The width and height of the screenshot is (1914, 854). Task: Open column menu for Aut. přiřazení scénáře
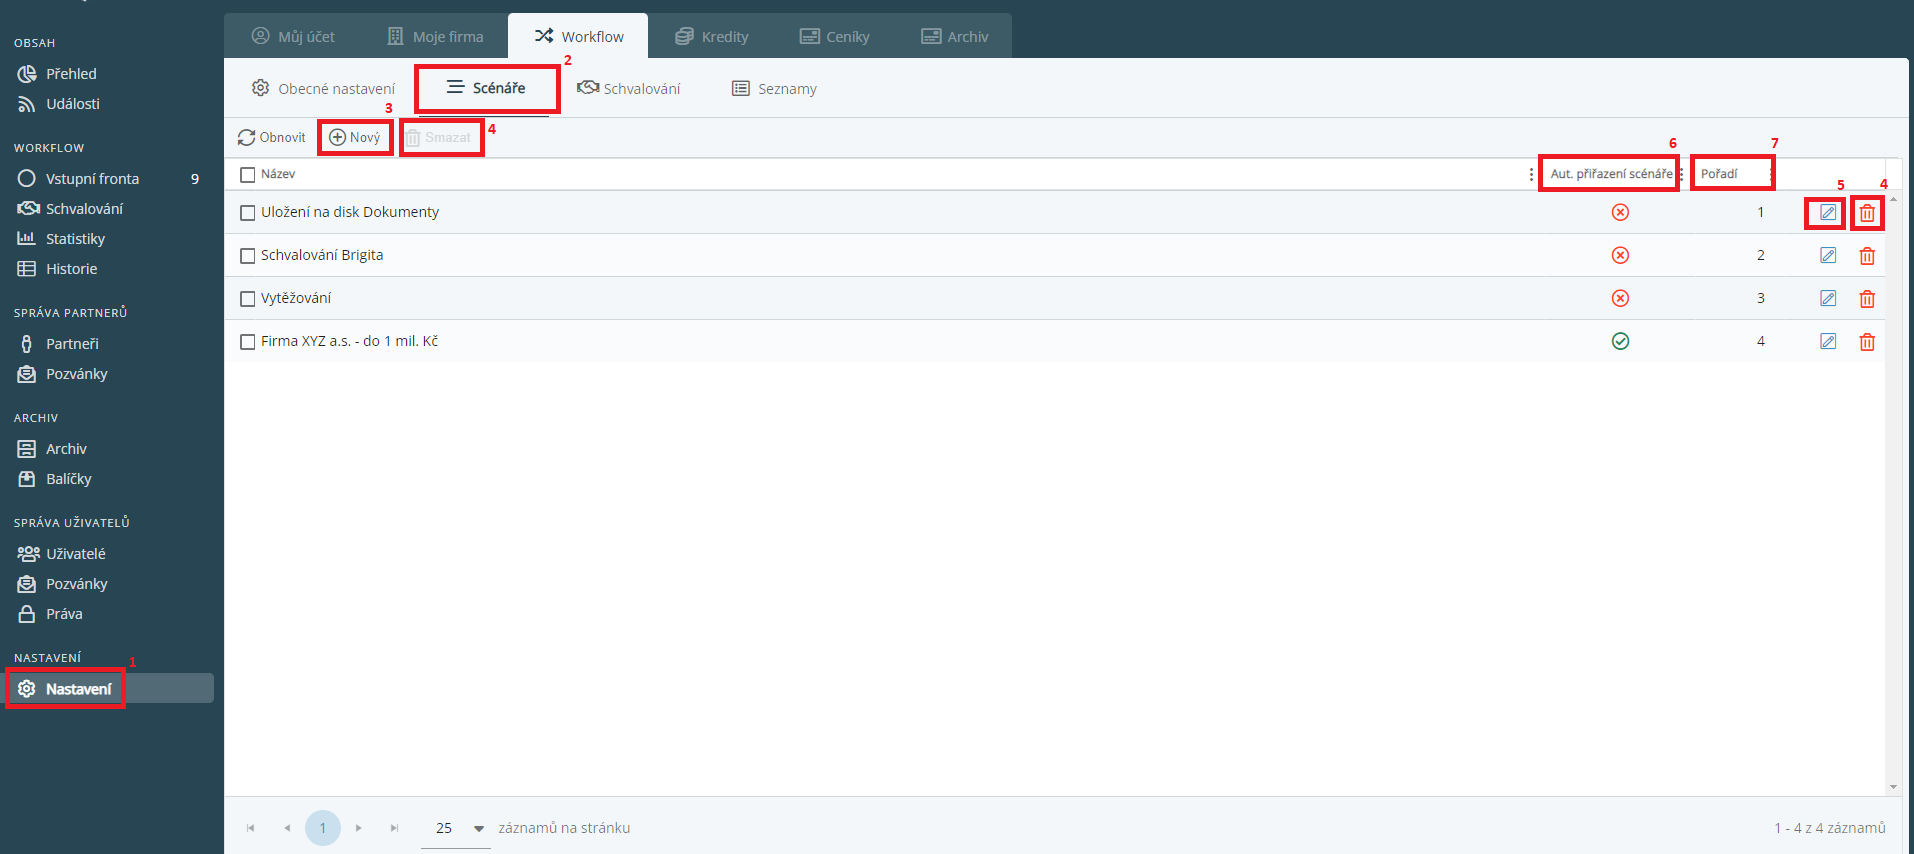(1681, 175)
